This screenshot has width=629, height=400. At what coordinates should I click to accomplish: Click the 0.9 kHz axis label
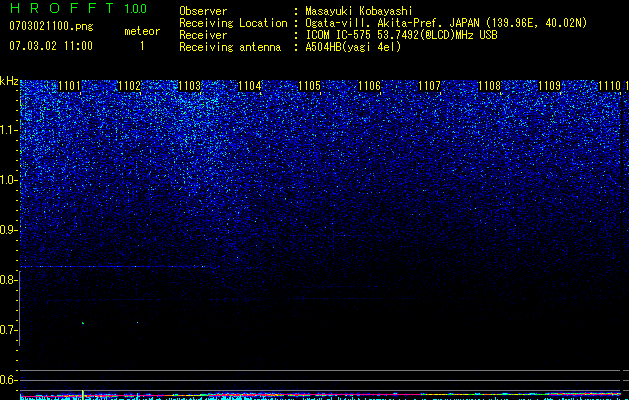click(x=9, y=230)
